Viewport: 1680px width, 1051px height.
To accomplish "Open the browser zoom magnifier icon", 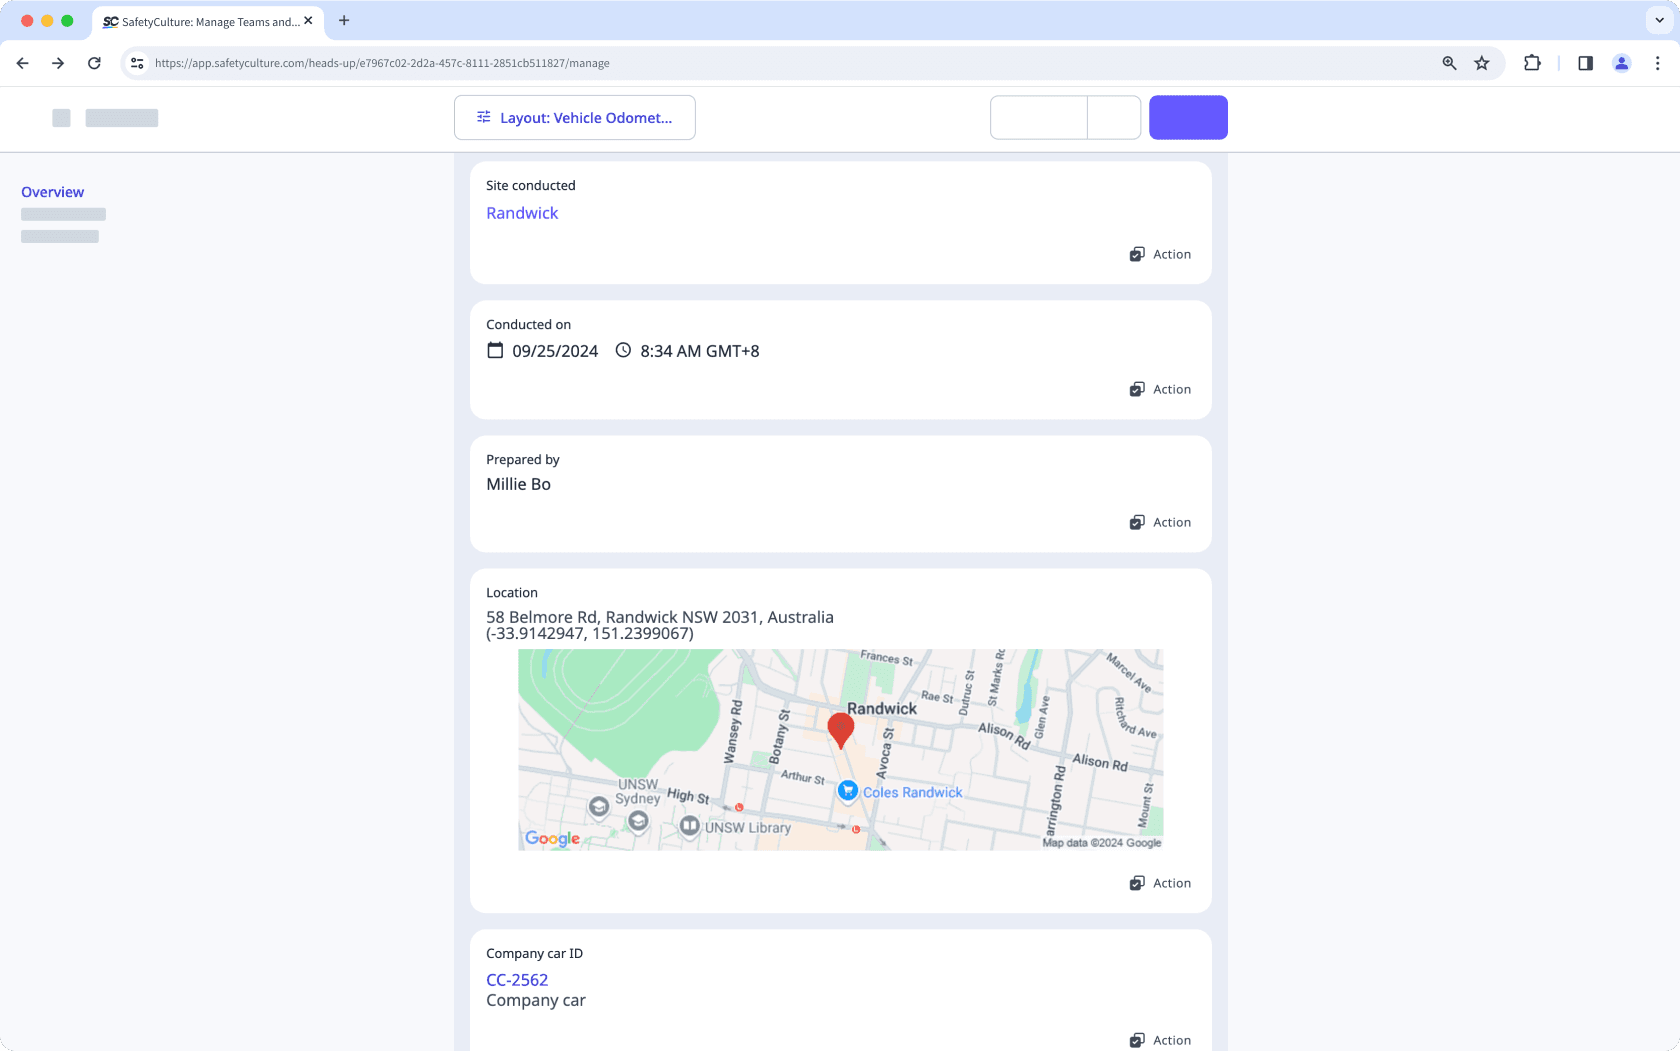I will coord(1449,63).
